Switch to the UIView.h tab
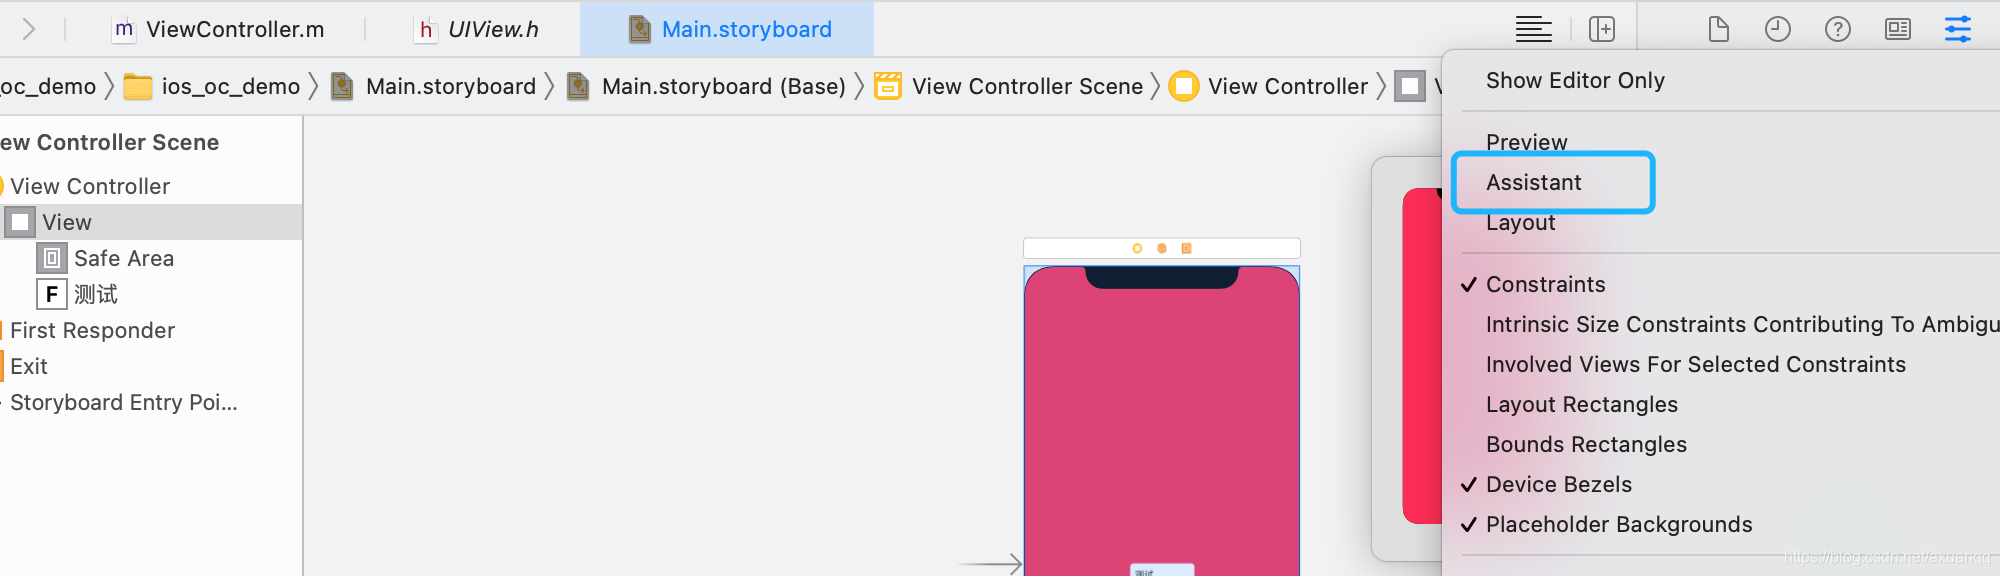Image resolution: width=2000 pixels, height=576 pixels. [478, 29]
